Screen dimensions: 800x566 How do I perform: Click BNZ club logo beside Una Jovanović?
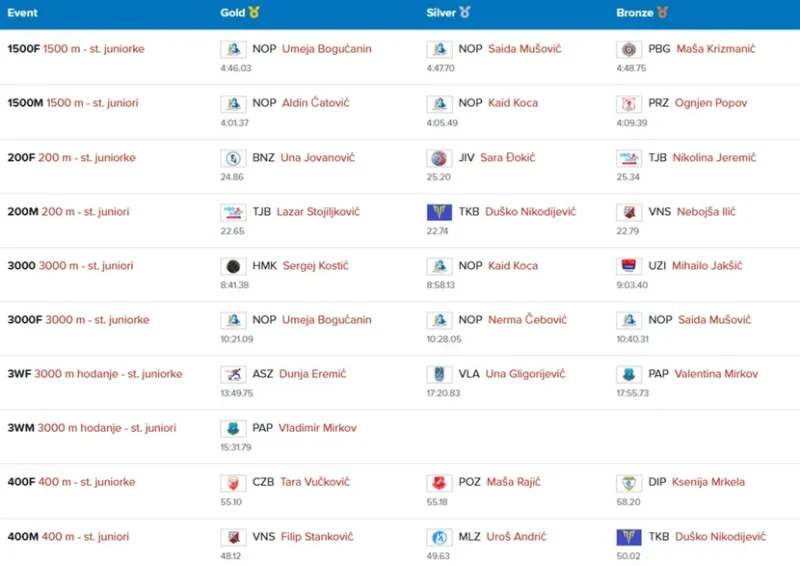tap(233, 158)
